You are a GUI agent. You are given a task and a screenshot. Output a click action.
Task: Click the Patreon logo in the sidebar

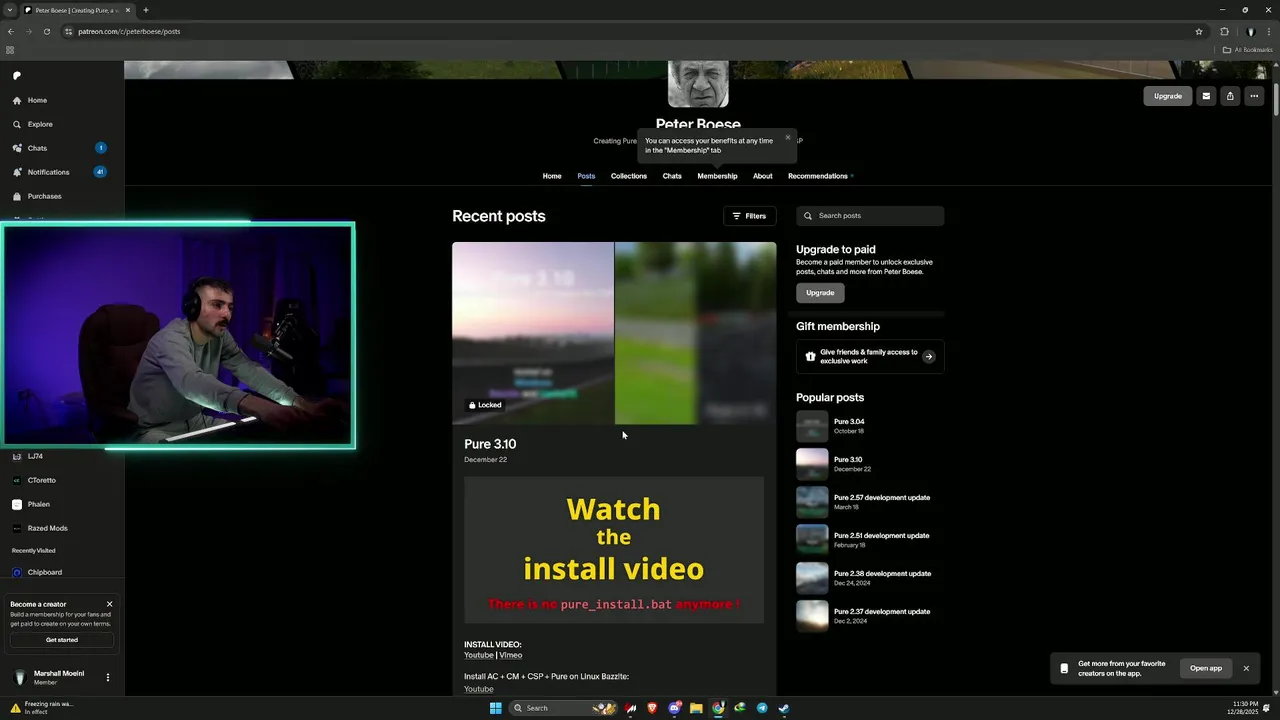click(17, 75)
